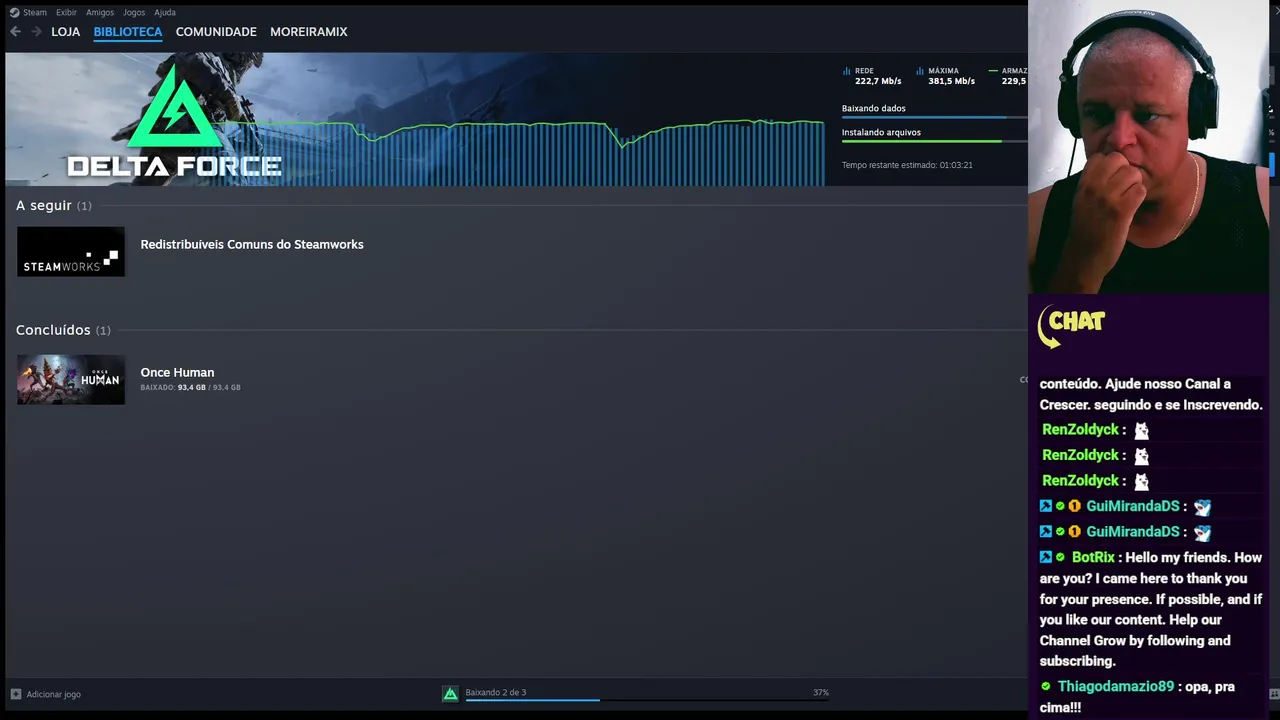Click the Instalando arquivos progress bar
The height and width of the screenshot is (720, 1280).
coord(934,141)
